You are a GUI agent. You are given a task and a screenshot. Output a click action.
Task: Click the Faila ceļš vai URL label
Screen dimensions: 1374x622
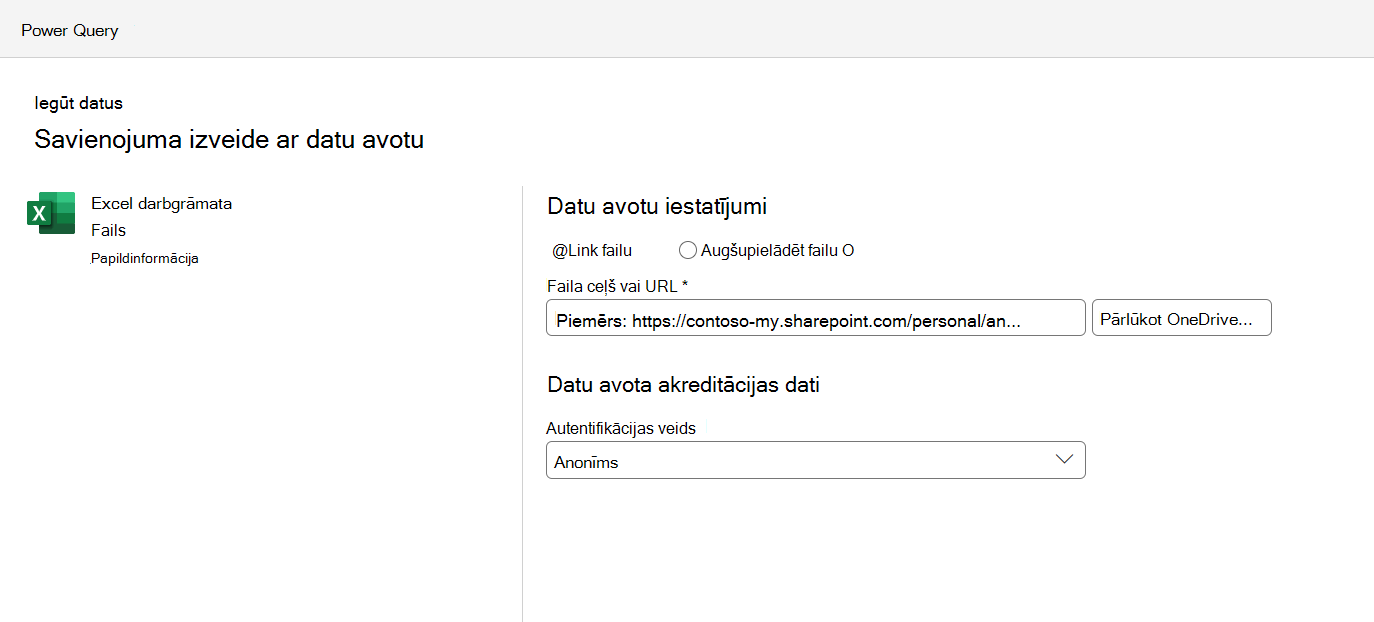617,286
